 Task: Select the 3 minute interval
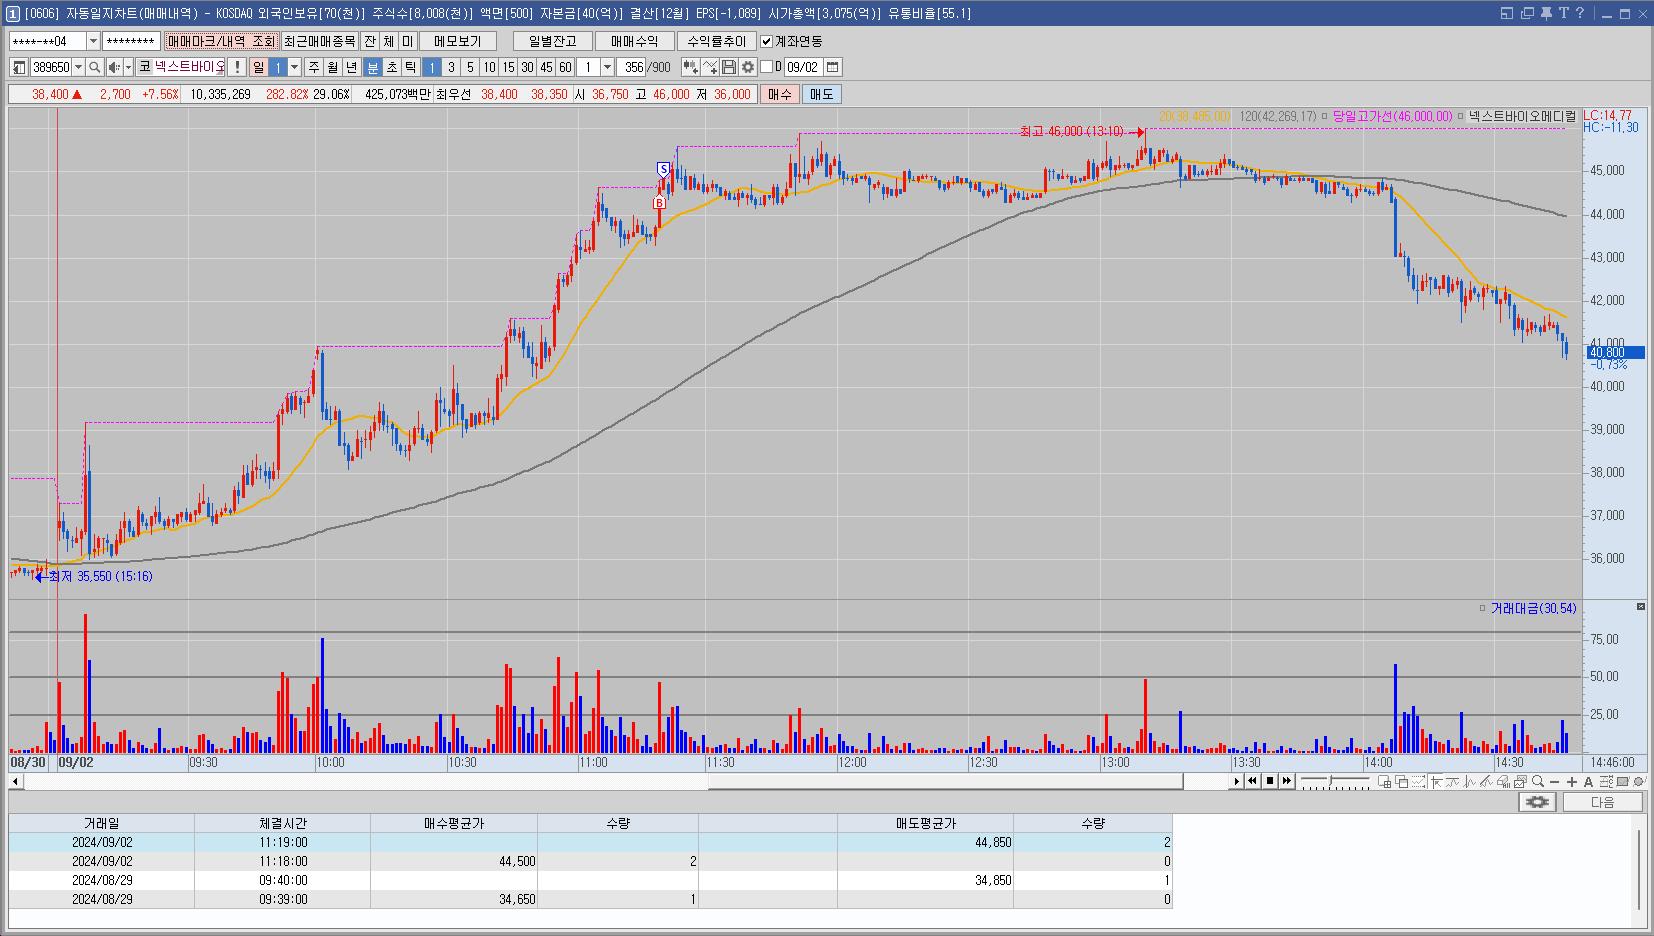[x=451, y=67]
